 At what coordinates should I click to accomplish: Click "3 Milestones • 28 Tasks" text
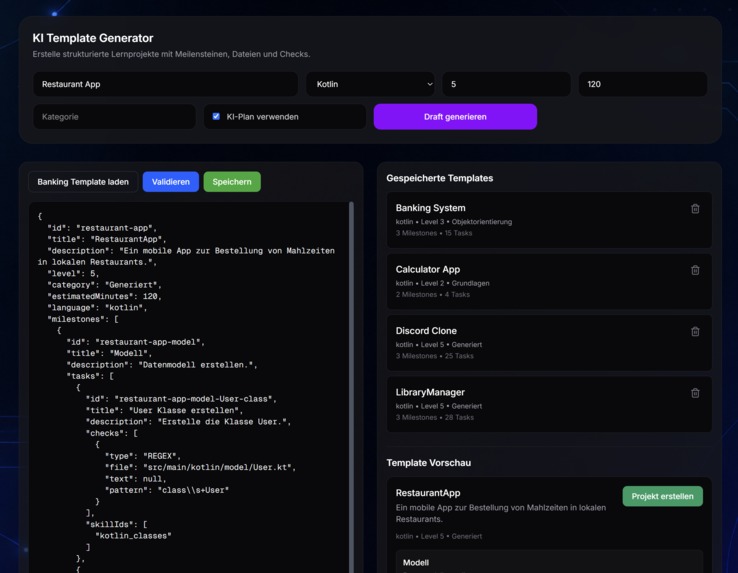coord(434,417)
